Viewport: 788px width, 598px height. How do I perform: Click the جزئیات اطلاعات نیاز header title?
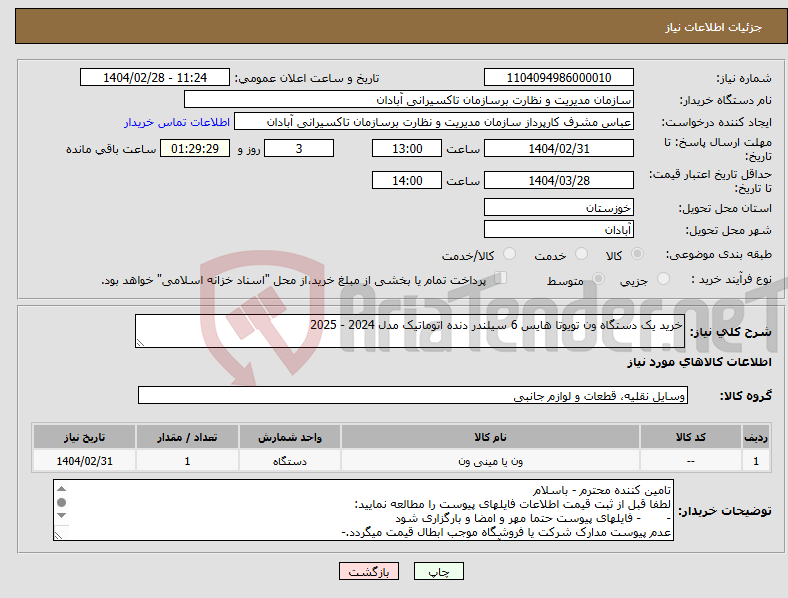tap(714, 27)
